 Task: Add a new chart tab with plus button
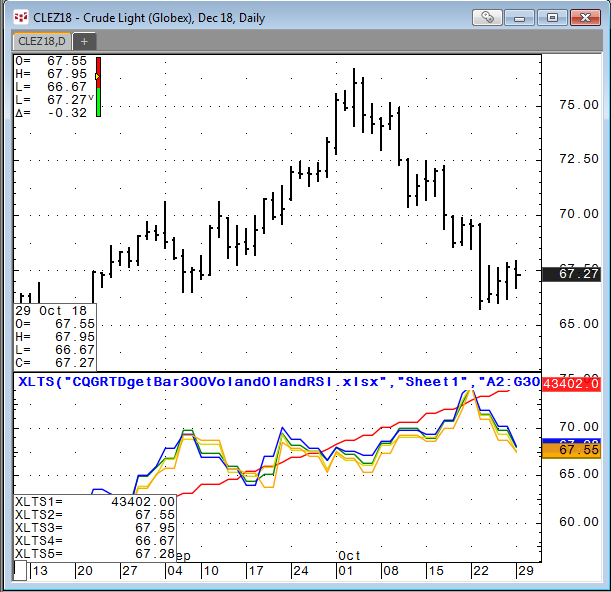[x=85, y=41]
